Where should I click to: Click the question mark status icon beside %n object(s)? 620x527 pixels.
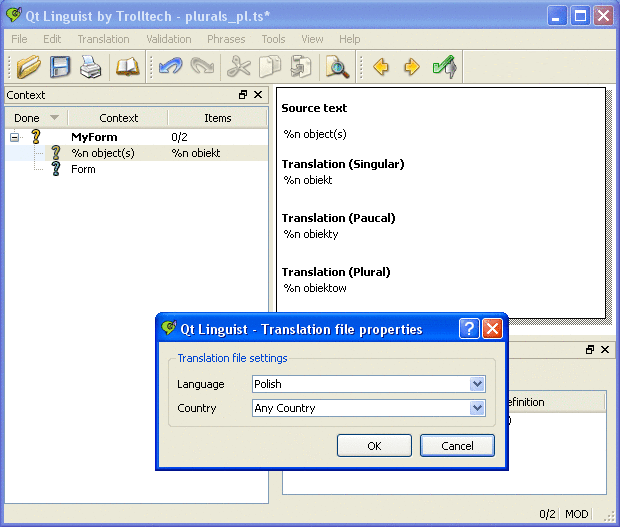click(56, 153)
